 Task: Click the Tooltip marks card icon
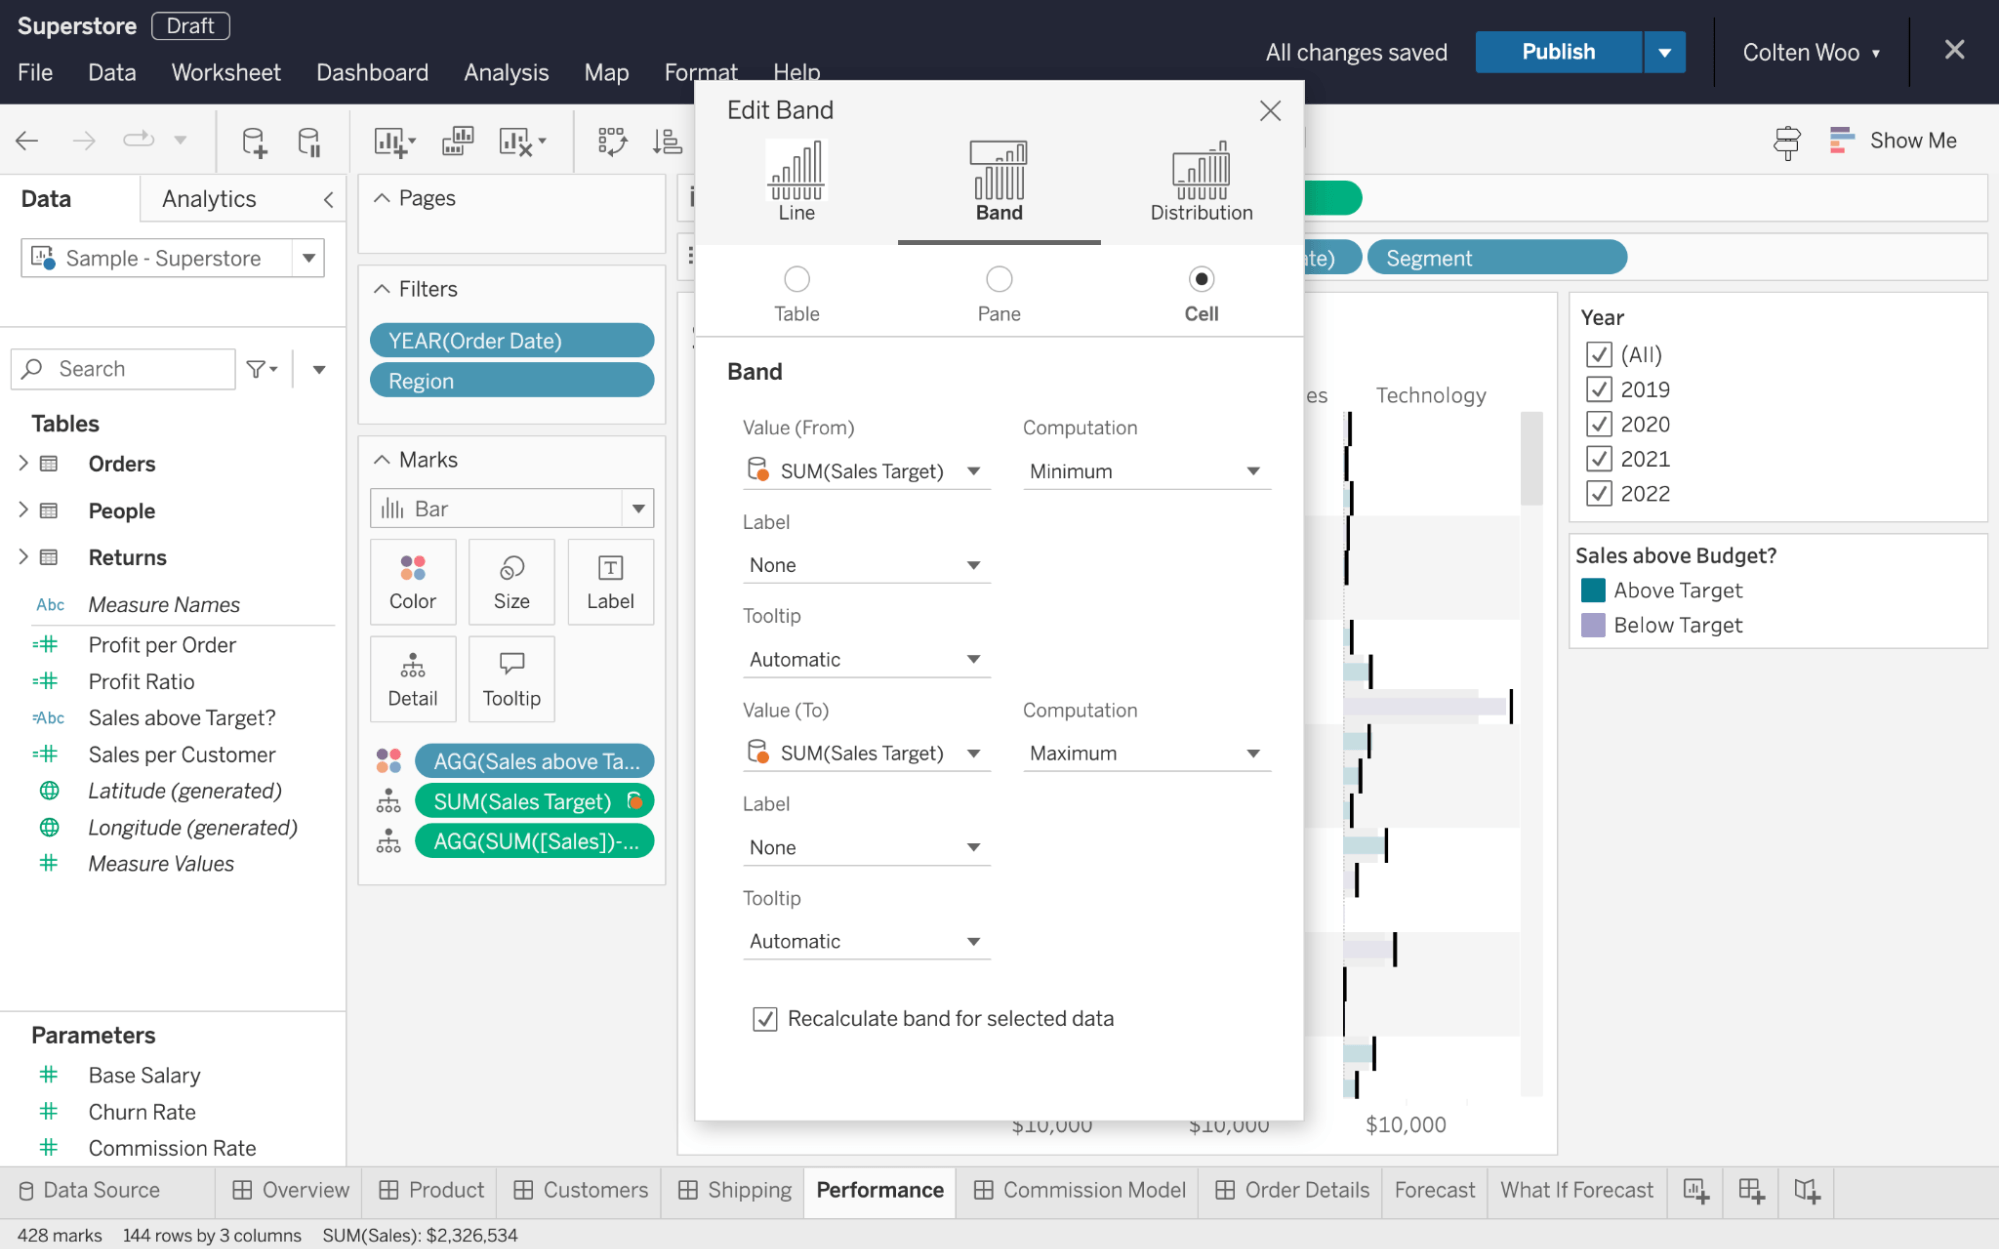point(511,678)
